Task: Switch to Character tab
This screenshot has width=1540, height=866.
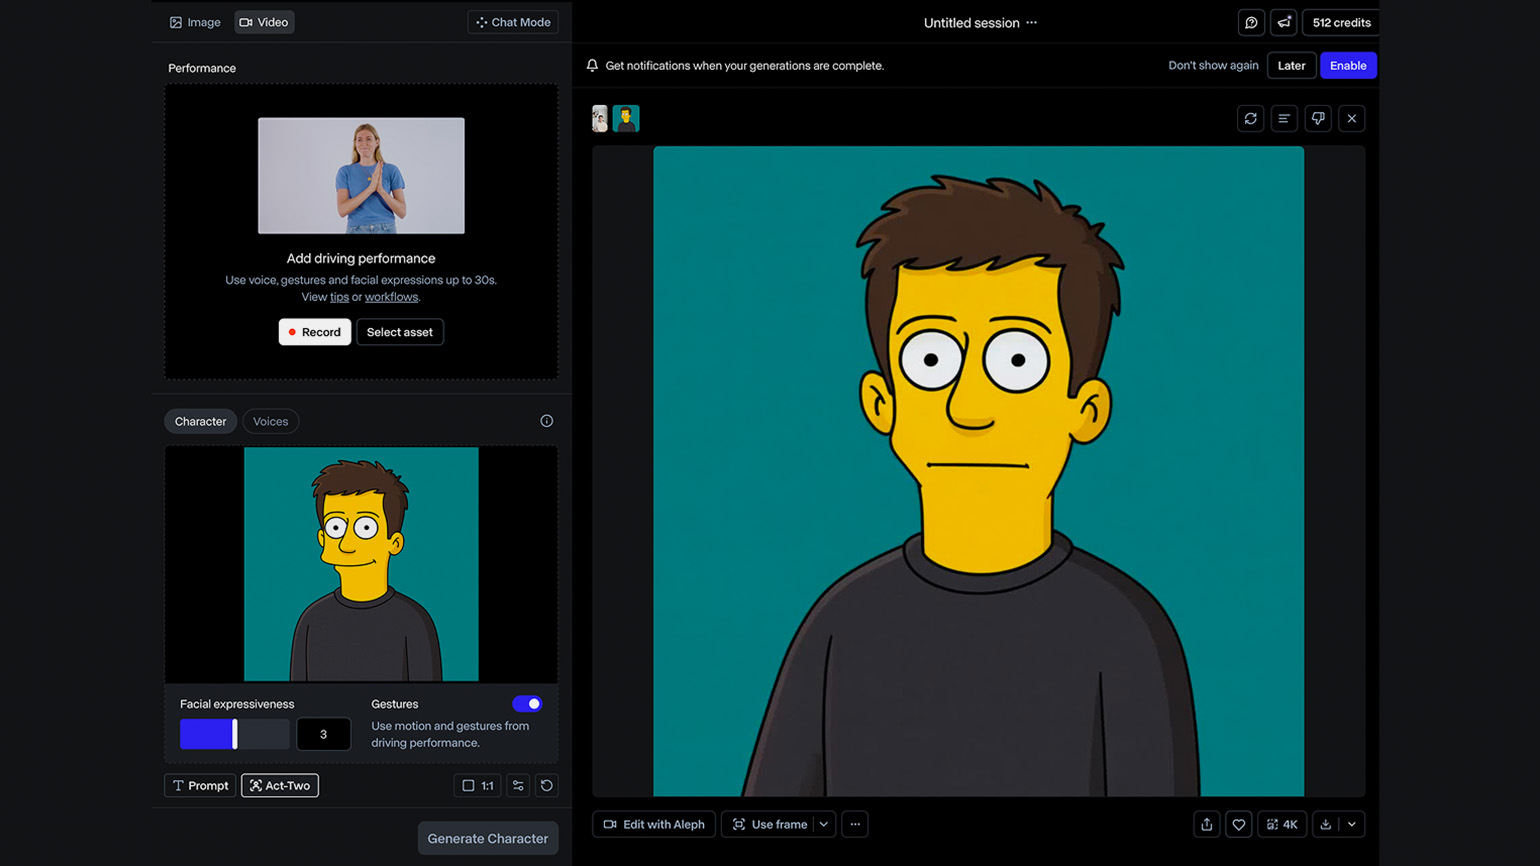Action: click(x=200, y=421)
